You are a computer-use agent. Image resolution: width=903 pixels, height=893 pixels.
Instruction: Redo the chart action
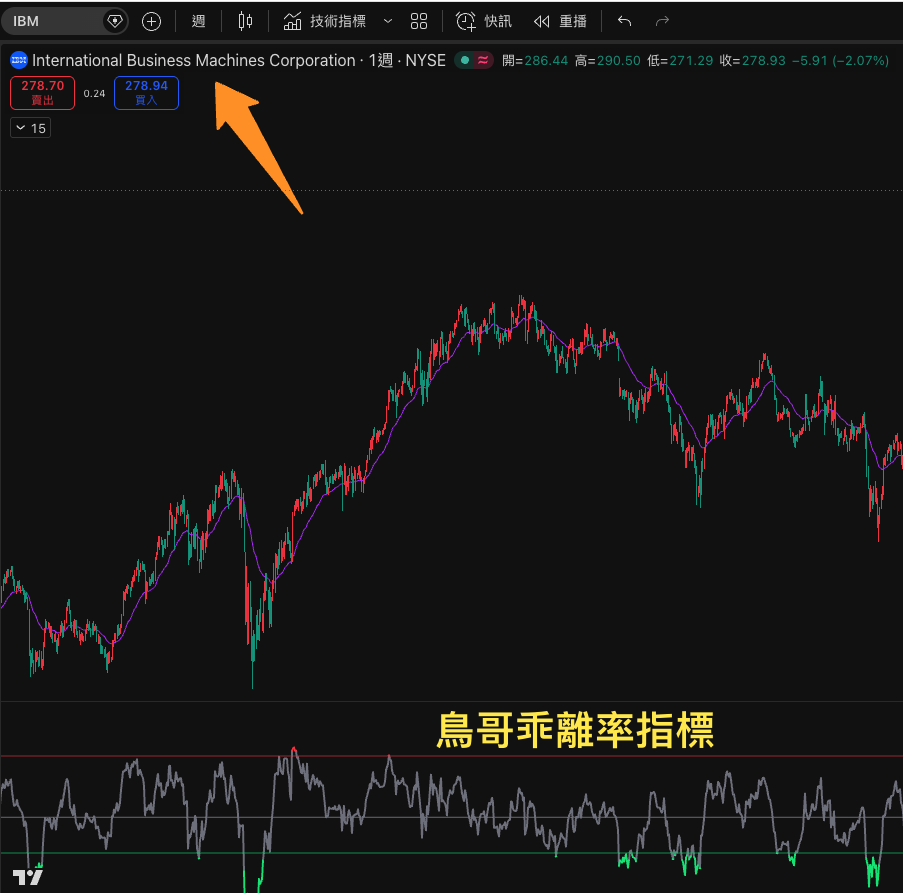click(662, 22)
